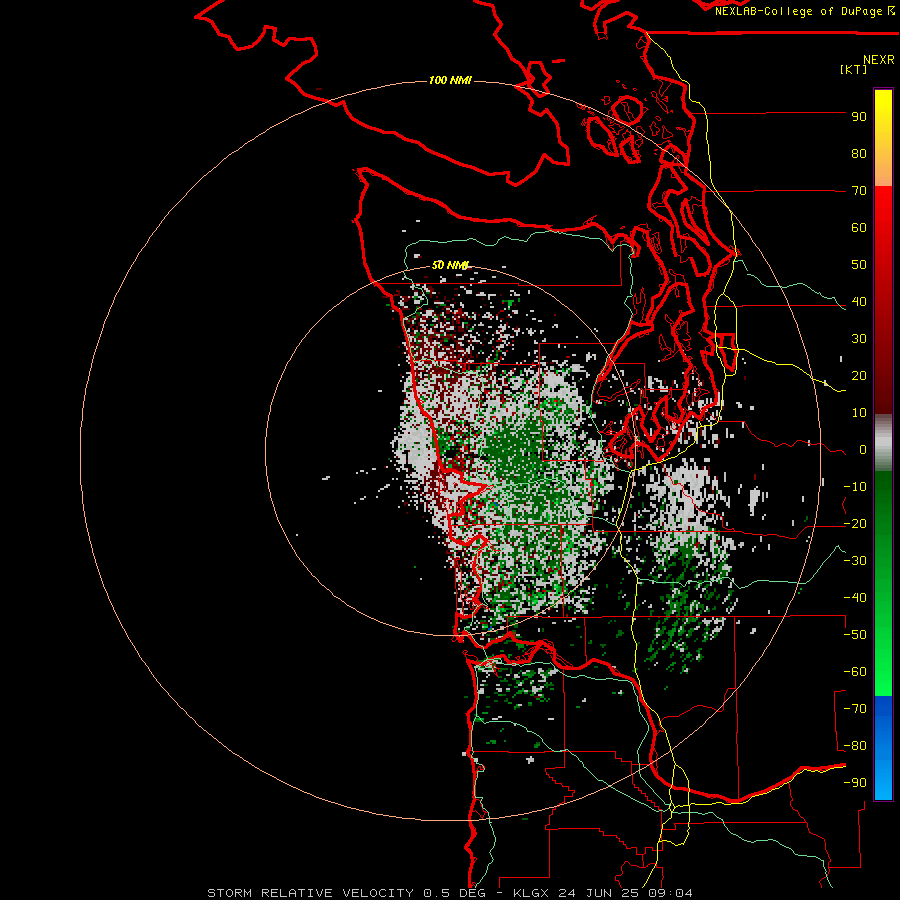Click the -20 knot scale value

click(x=855, y=523)
